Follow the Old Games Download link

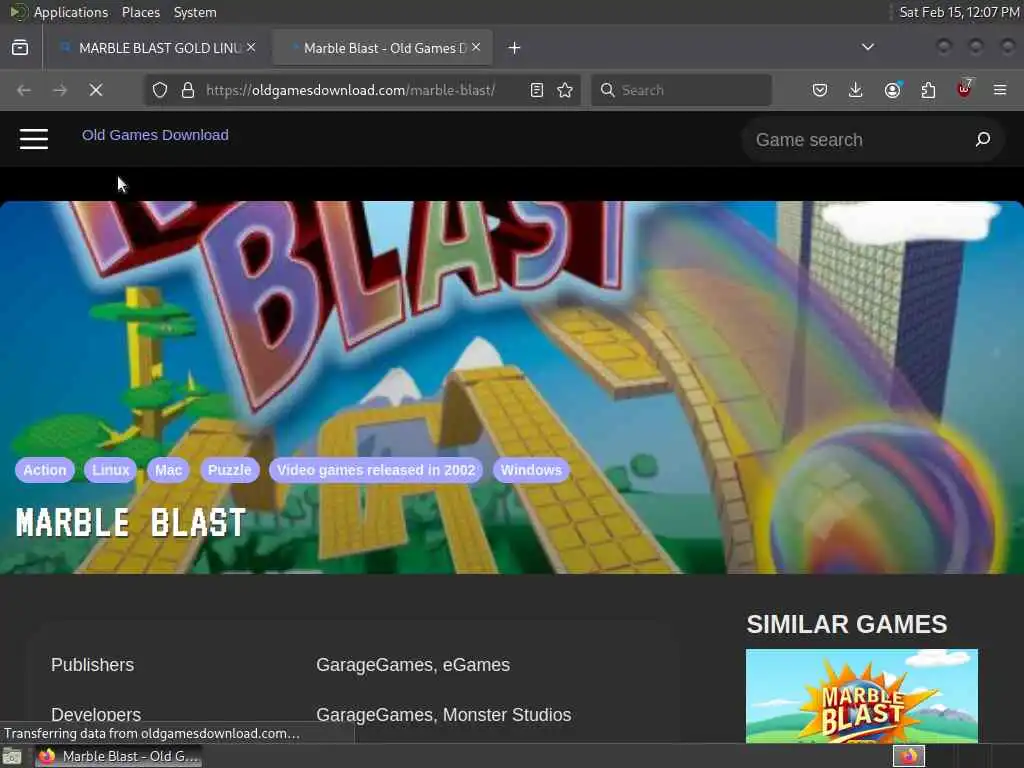(155, 135)
